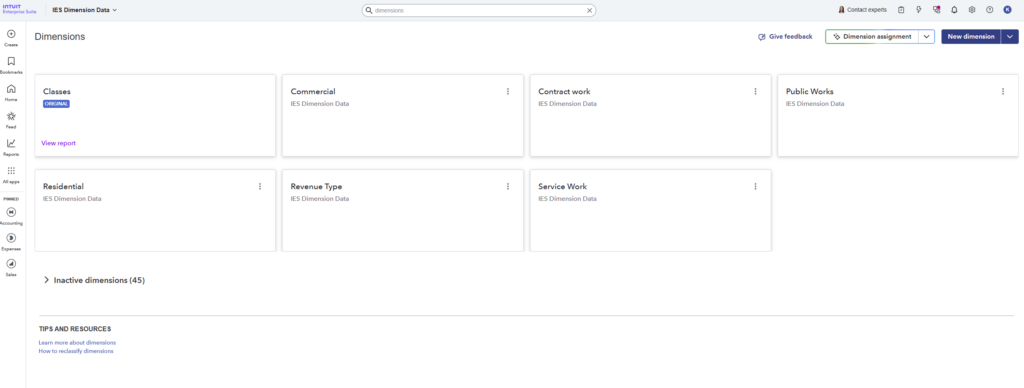Open the Commercial dimension card
Screen dimensions: 1024x388
pyautogui.click(x=402, y=115)
